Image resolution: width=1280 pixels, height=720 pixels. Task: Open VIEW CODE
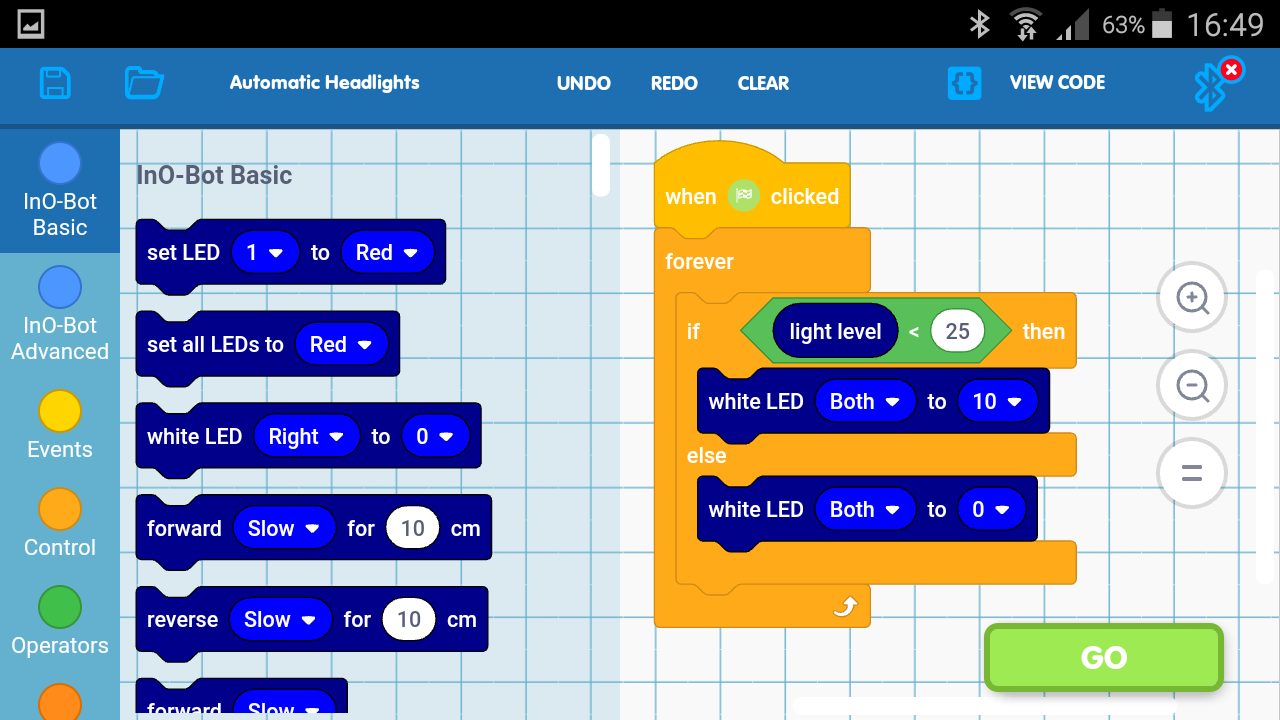[x=1057, y=83]
